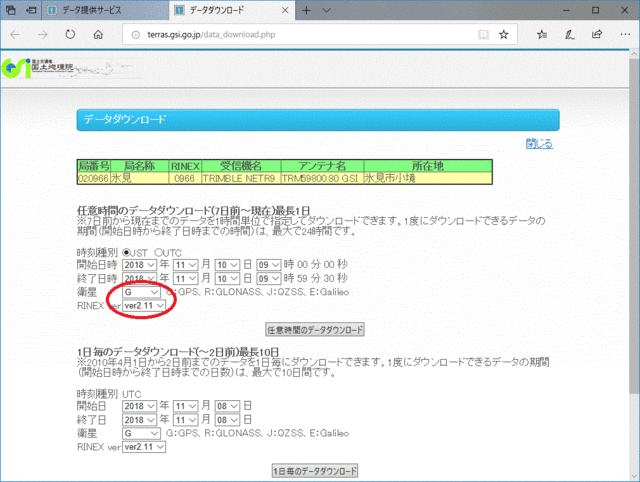Image resolution: width=640 pixels, height=482 pixels.
Task: Open the 終了日 day 08 dropdown
Action: coord(227,420)
